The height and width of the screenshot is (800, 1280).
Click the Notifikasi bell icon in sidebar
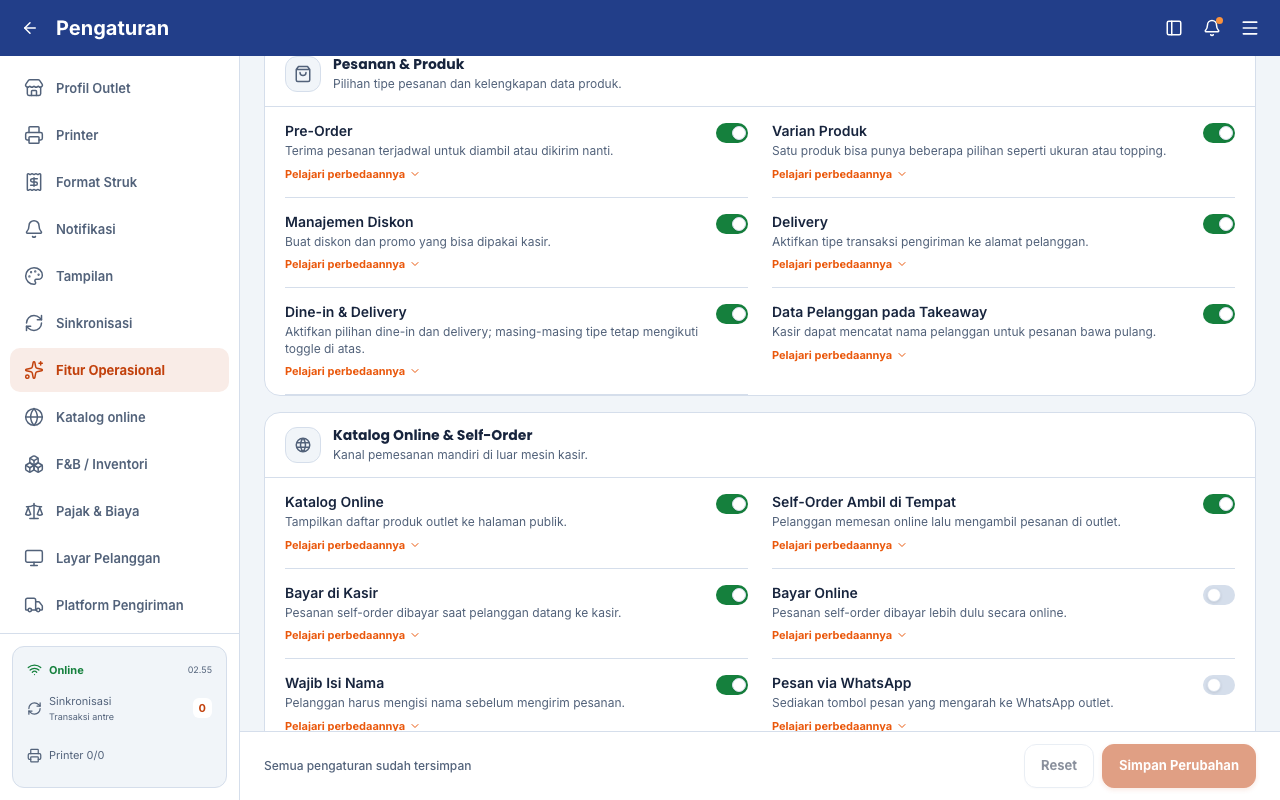[x=34, y=229]
